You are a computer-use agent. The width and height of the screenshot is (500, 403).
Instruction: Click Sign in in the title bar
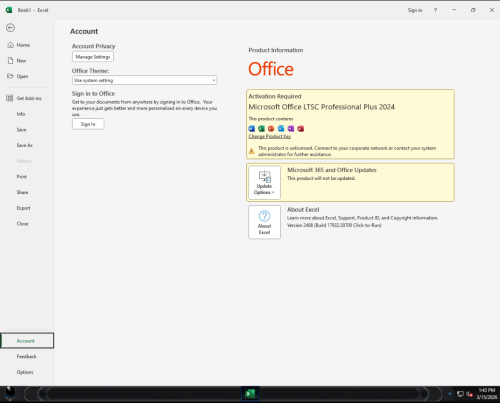point(415,10)
